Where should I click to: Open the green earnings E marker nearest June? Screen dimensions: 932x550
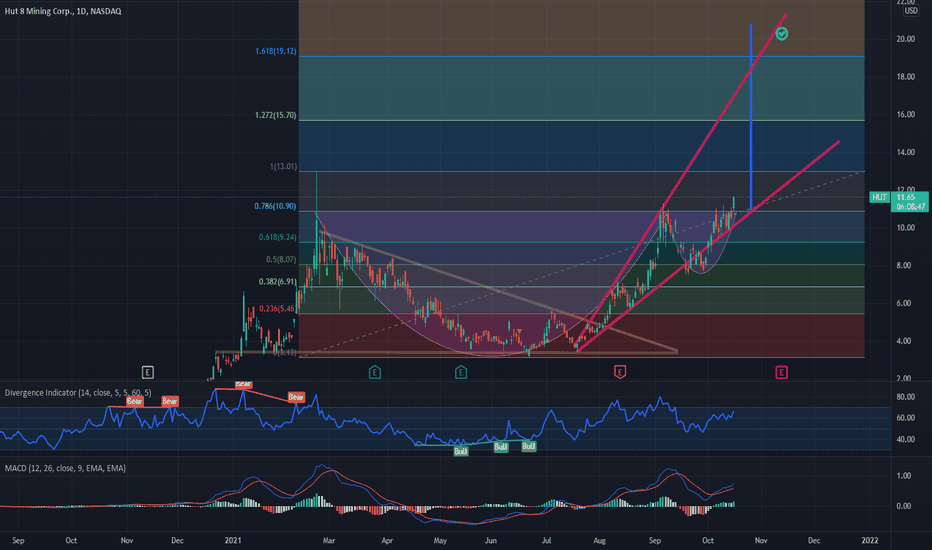(x=461, y=373)
